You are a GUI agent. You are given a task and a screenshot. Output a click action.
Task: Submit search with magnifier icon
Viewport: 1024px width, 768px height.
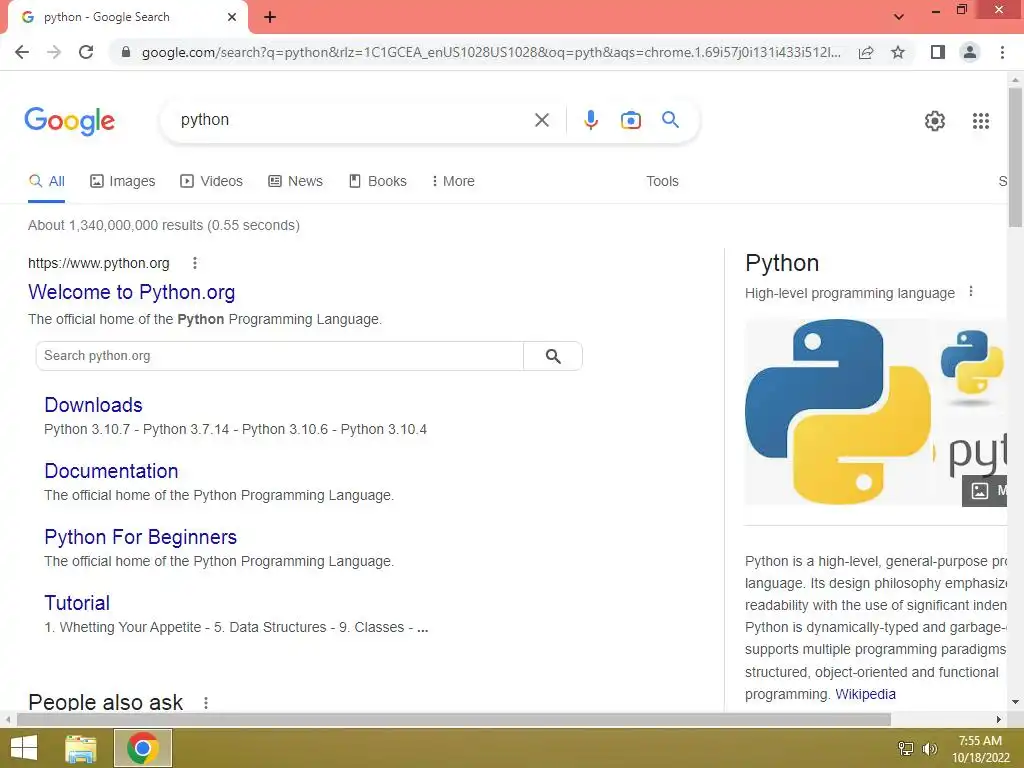tap(670, 120)
